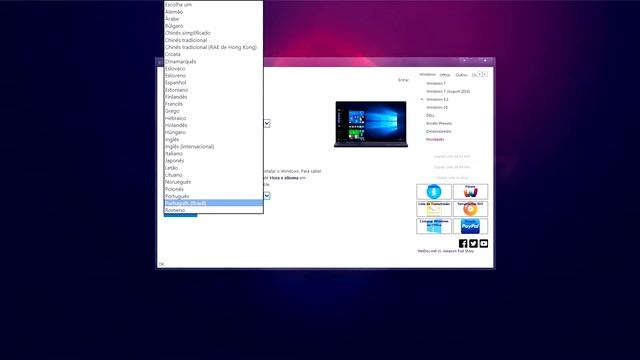Select Italiano from the list

pos(213,153)
